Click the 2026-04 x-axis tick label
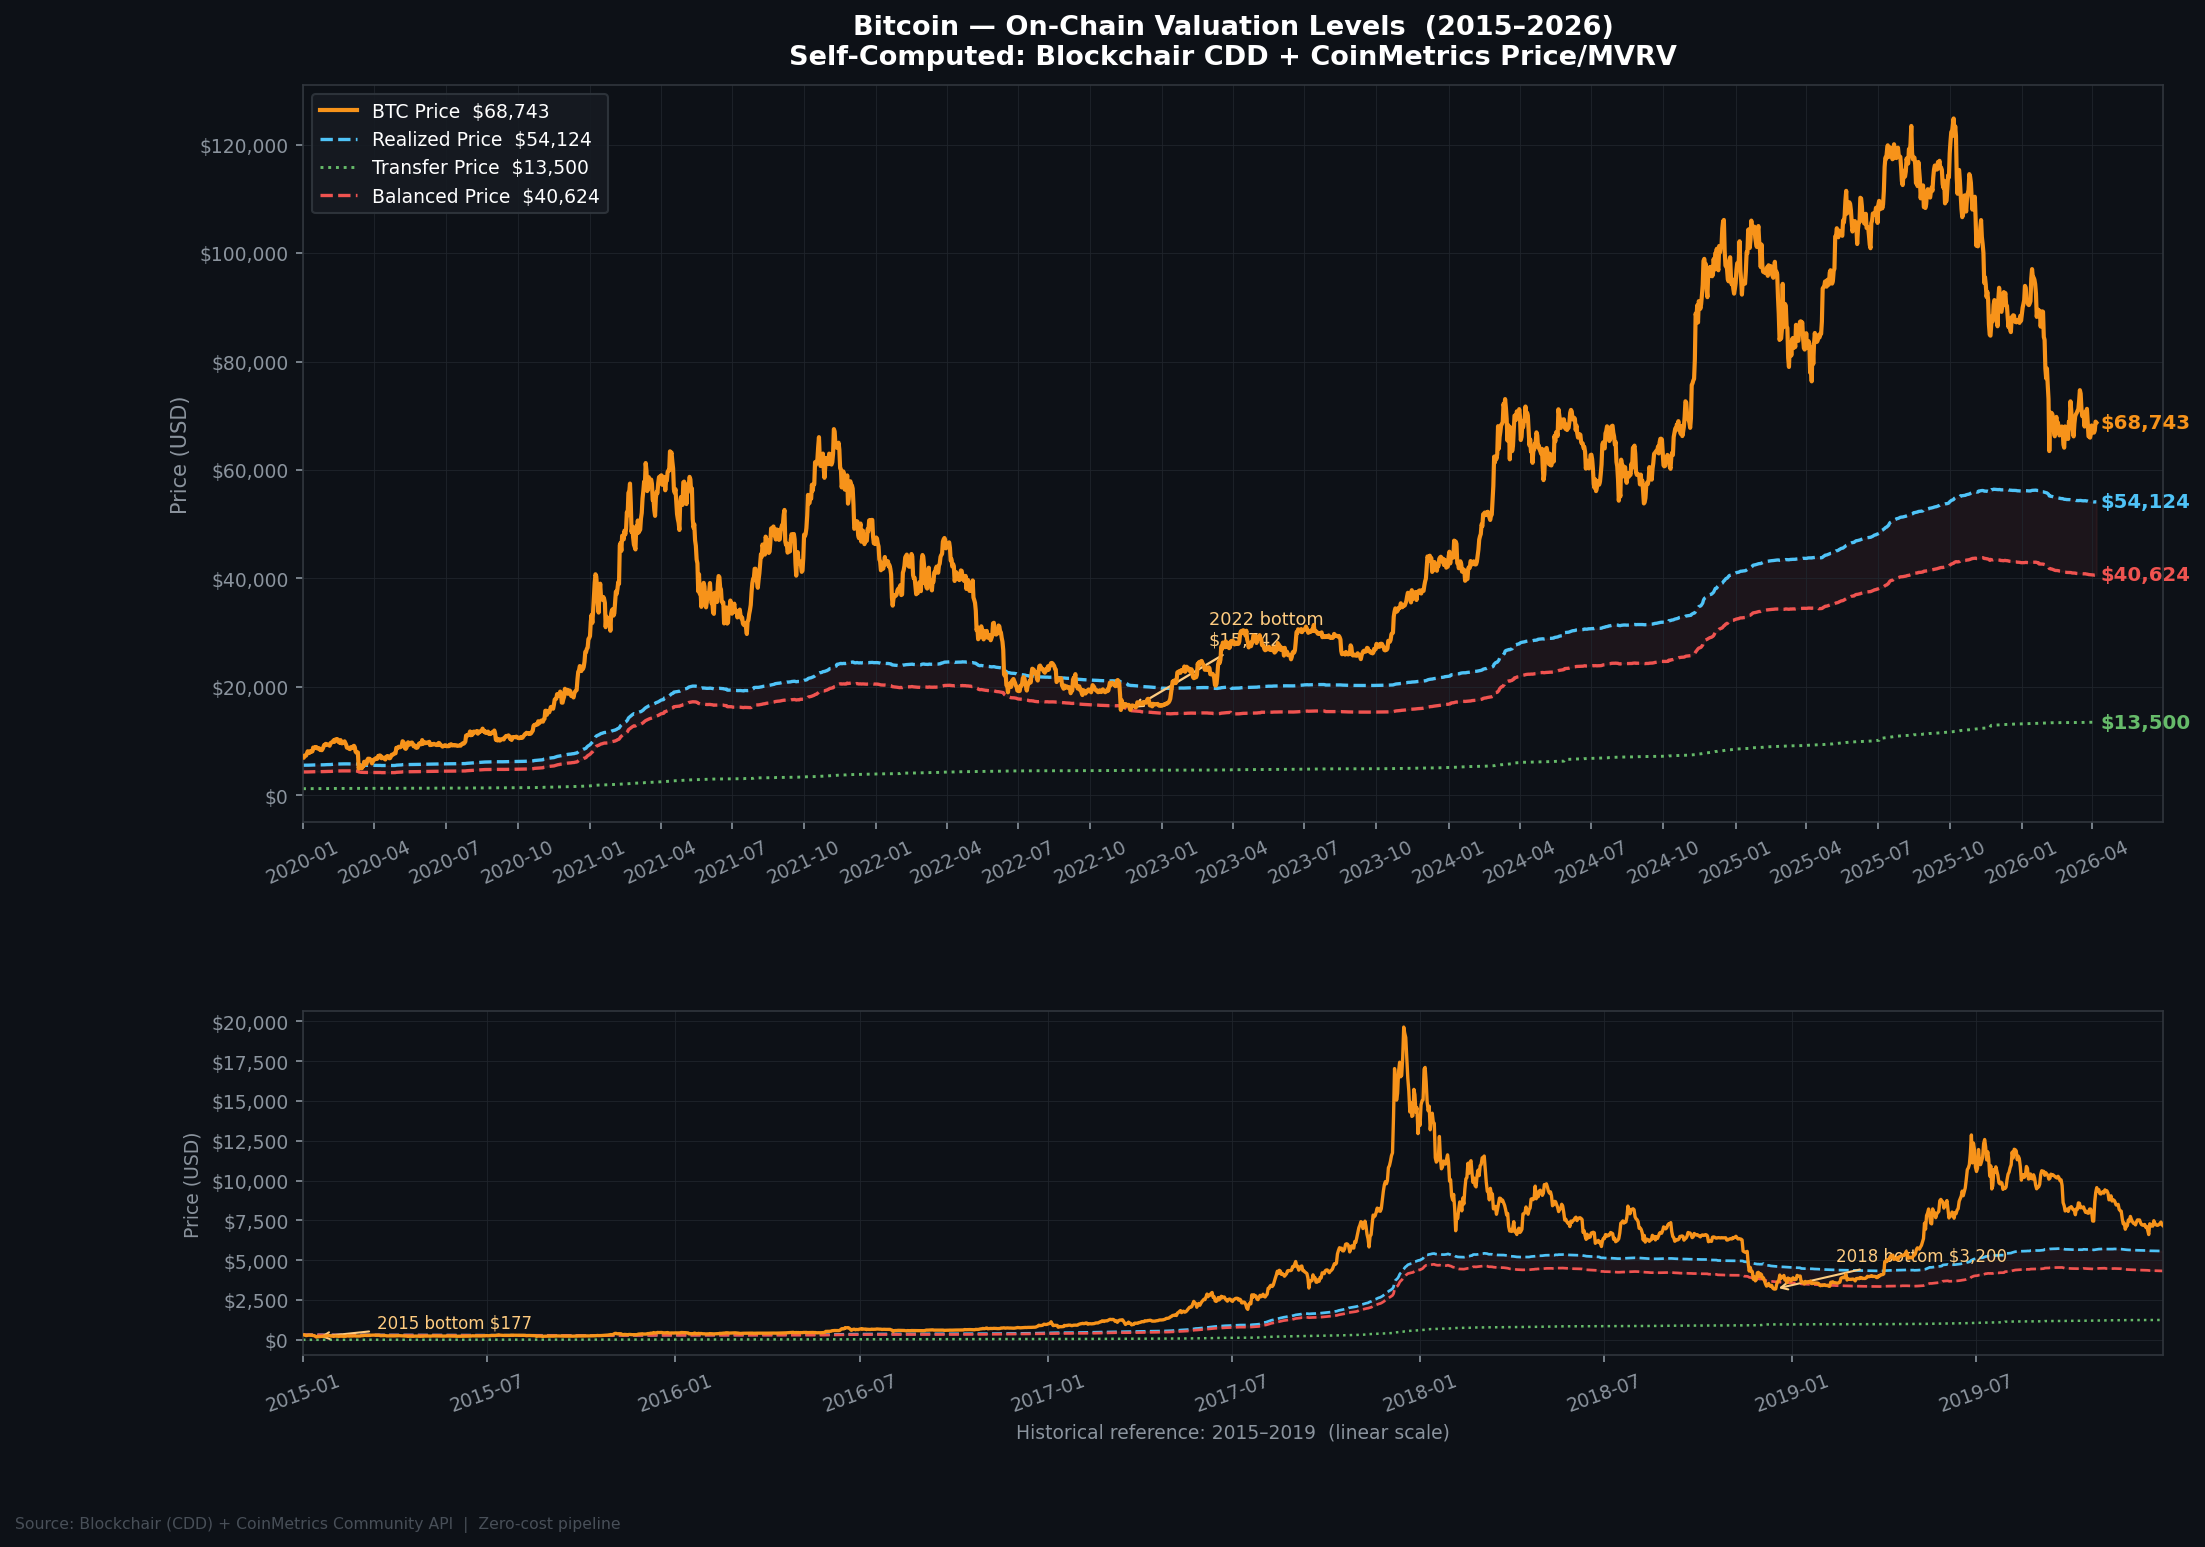2205x1547 pixels. (2091, 862)
